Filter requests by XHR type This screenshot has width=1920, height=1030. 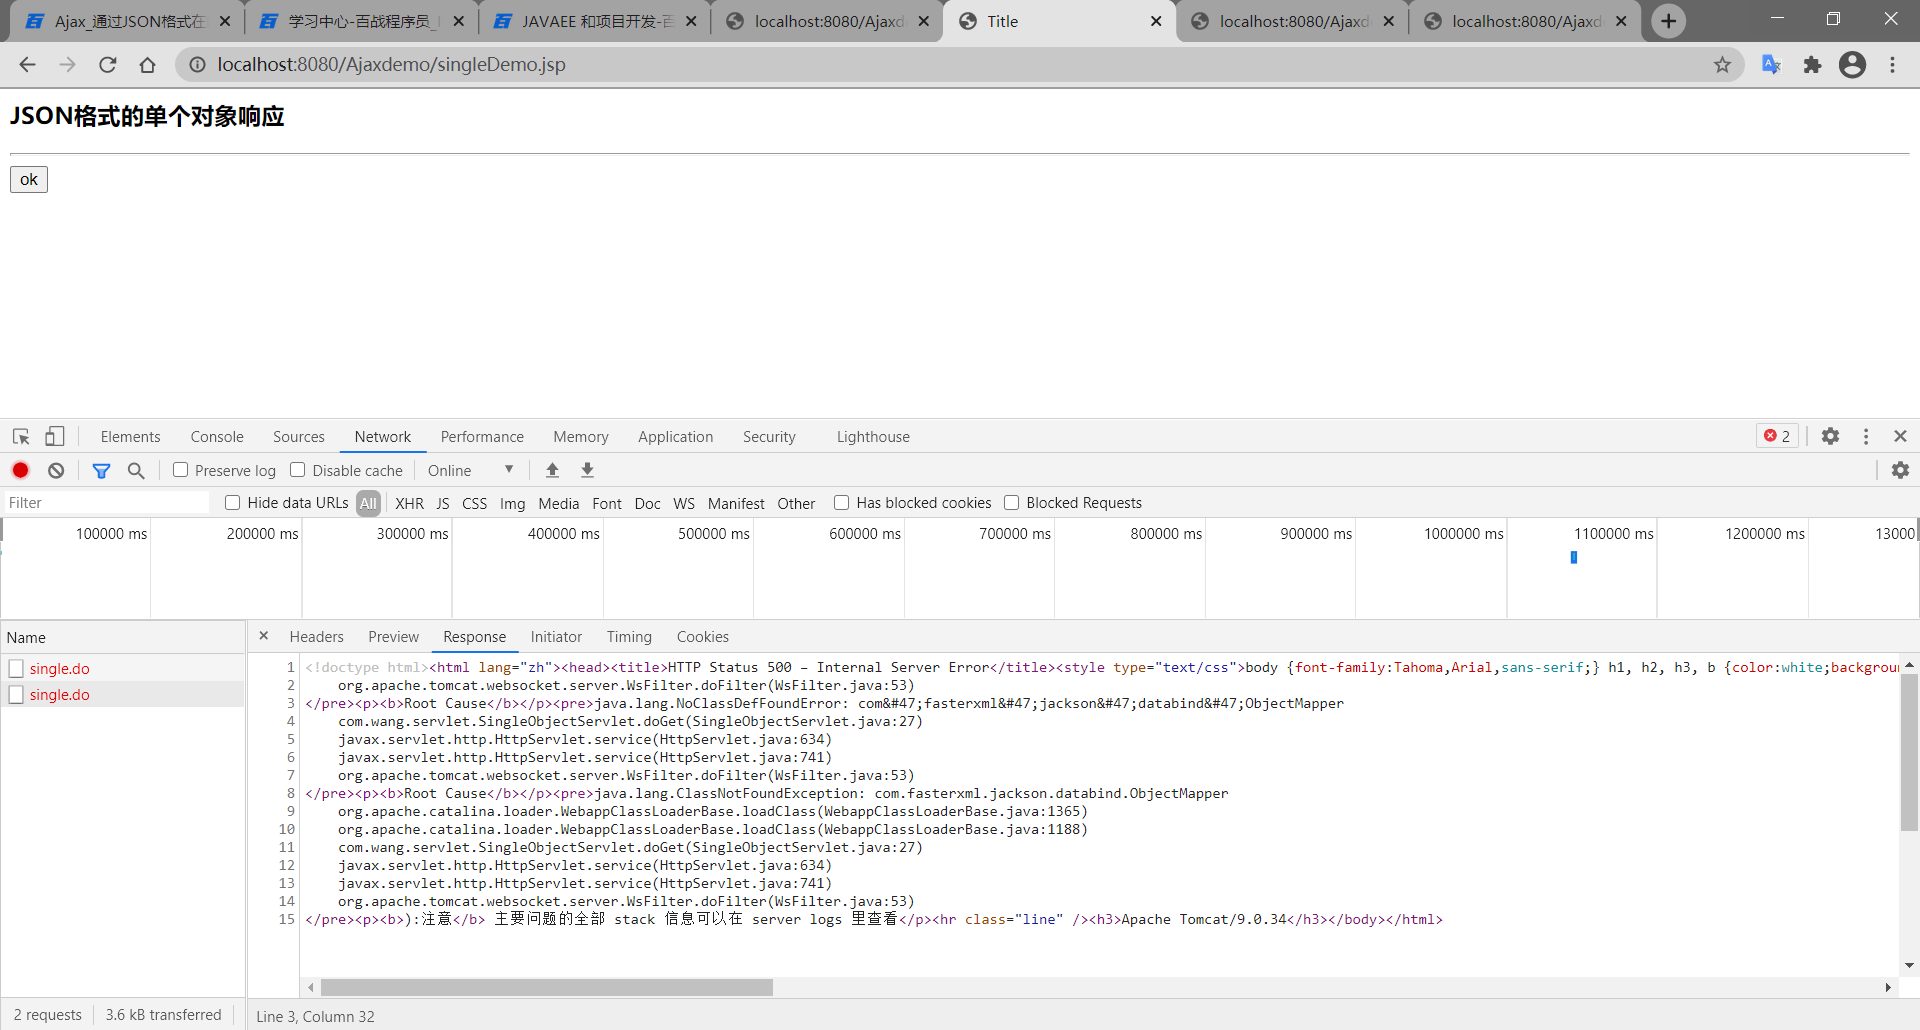tap(409, 503)
